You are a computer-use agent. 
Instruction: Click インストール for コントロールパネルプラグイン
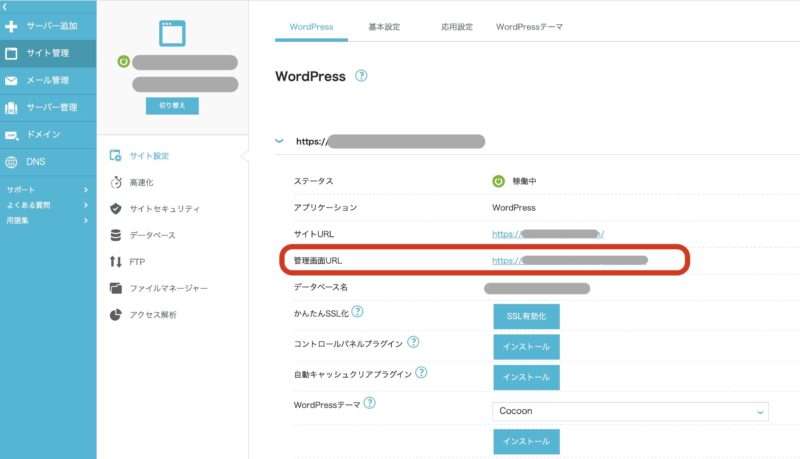tap(526, 347)
